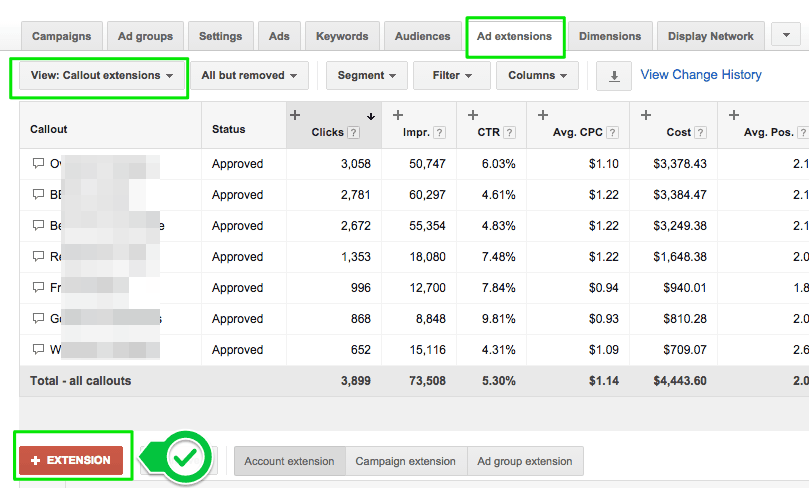Click plus icon above Impr. column
Screen dimensions: 809x488
(x=398, y=115)
